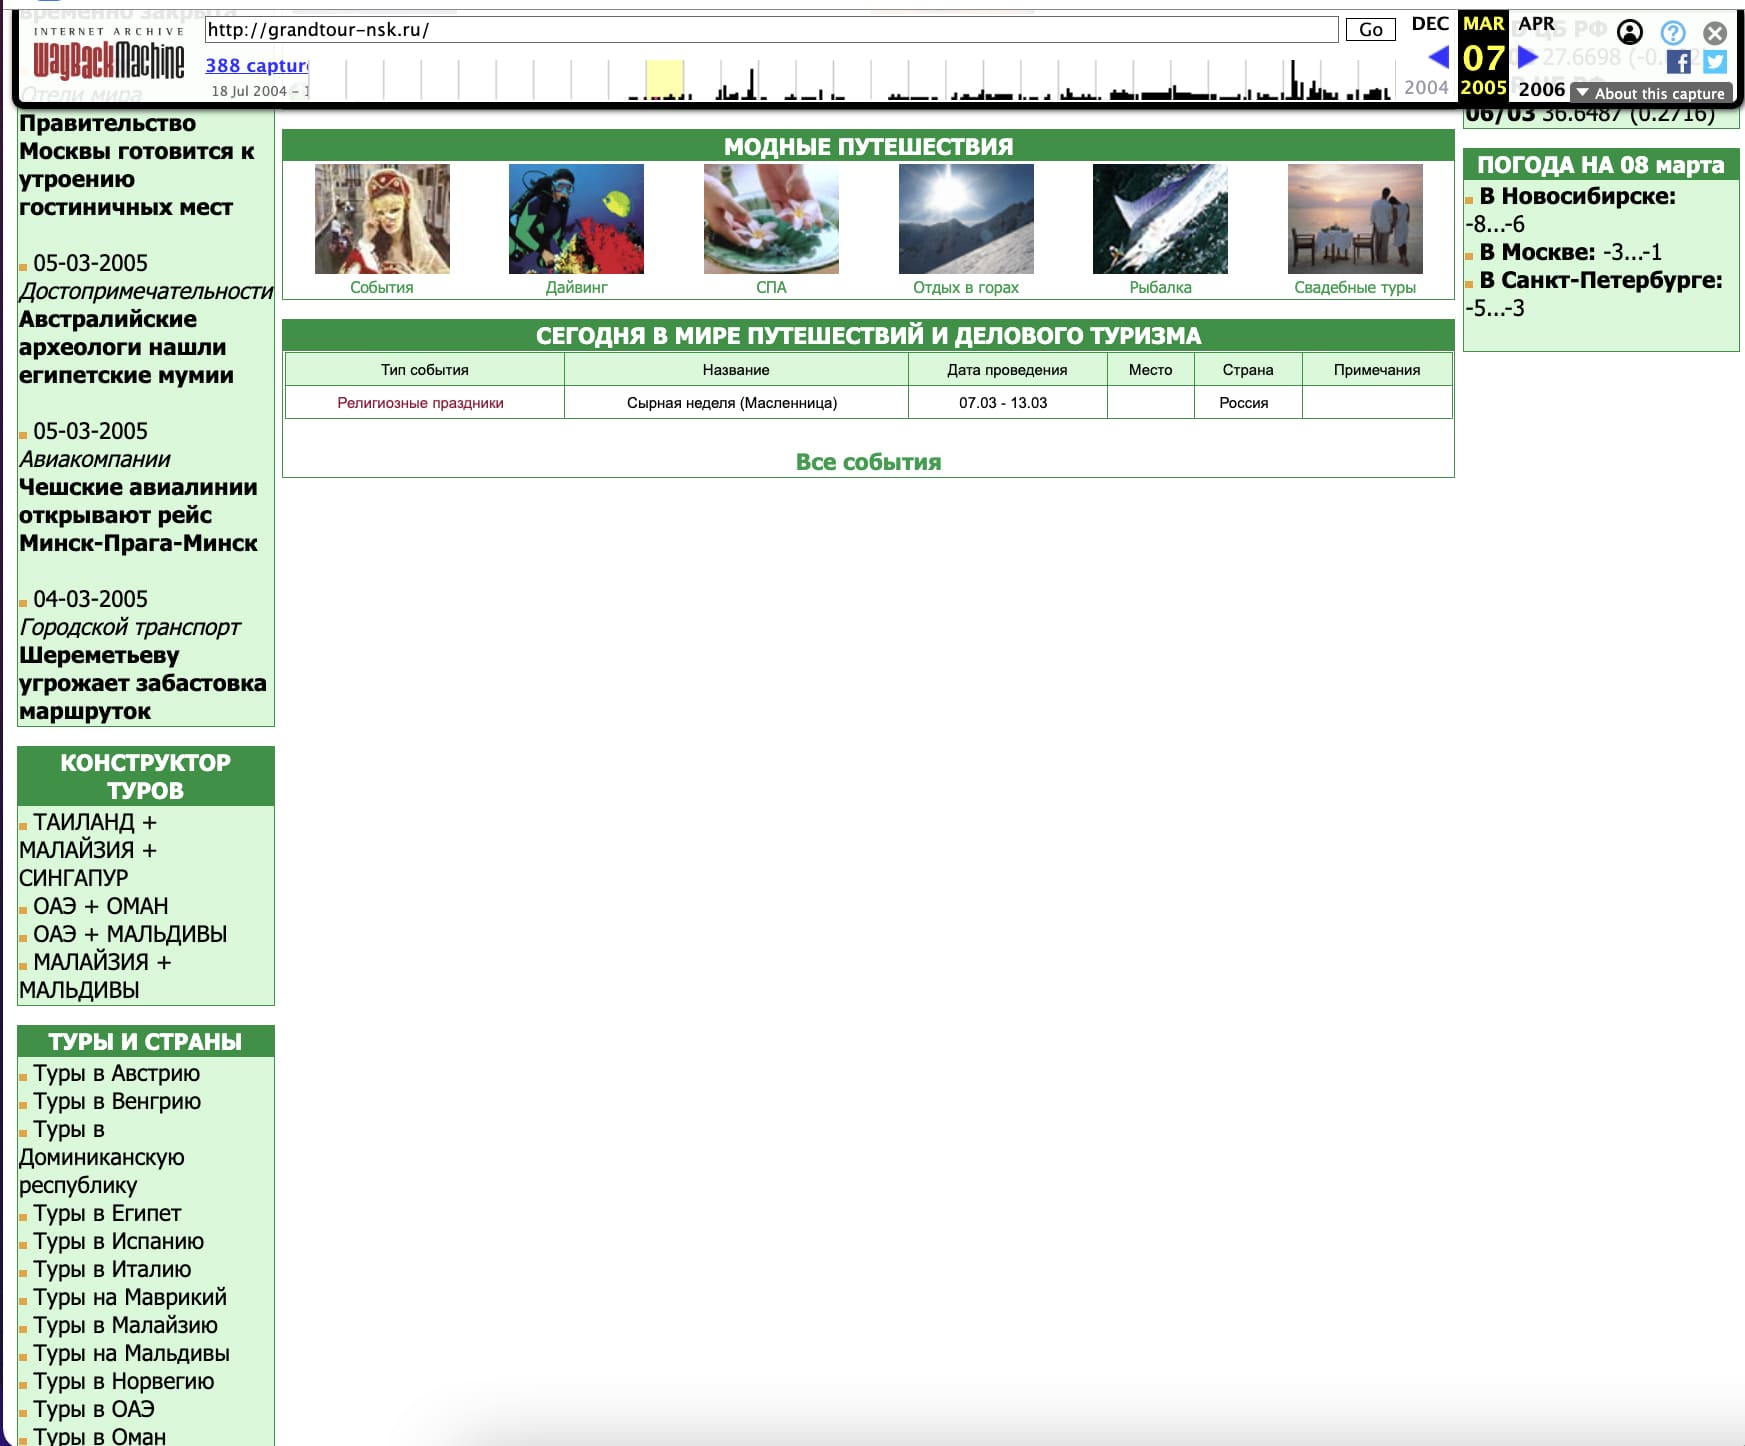This screenshot has height=1446, width=1745.
Task: Click the 07.03 - 13.03 date cell
Action: pyautogui.click(x=1007, y=403)
